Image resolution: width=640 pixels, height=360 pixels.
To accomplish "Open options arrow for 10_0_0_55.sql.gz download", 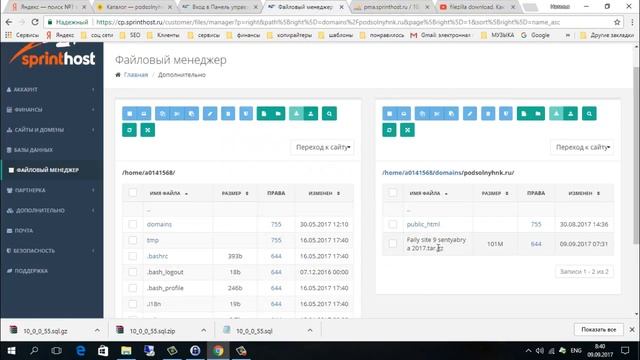I will (97, 330).
